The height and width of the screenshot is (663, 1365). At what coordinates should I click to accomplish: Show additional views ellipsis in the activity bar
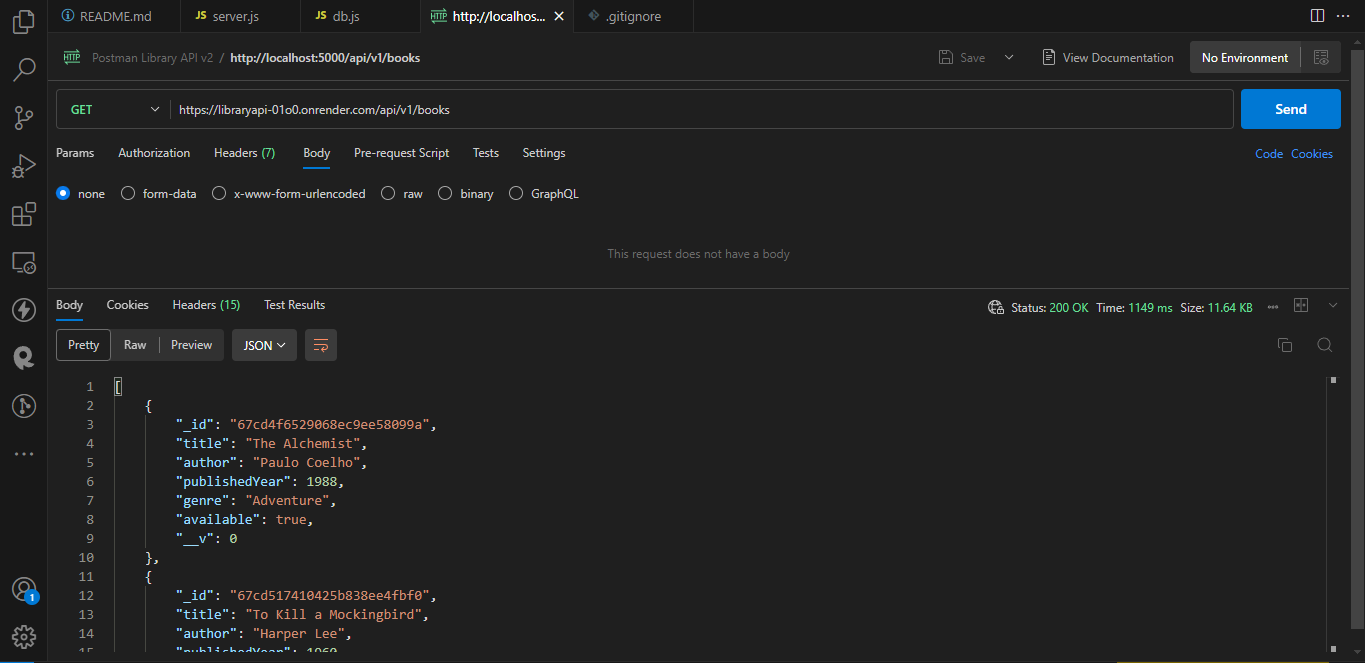[x=24, y=454]
